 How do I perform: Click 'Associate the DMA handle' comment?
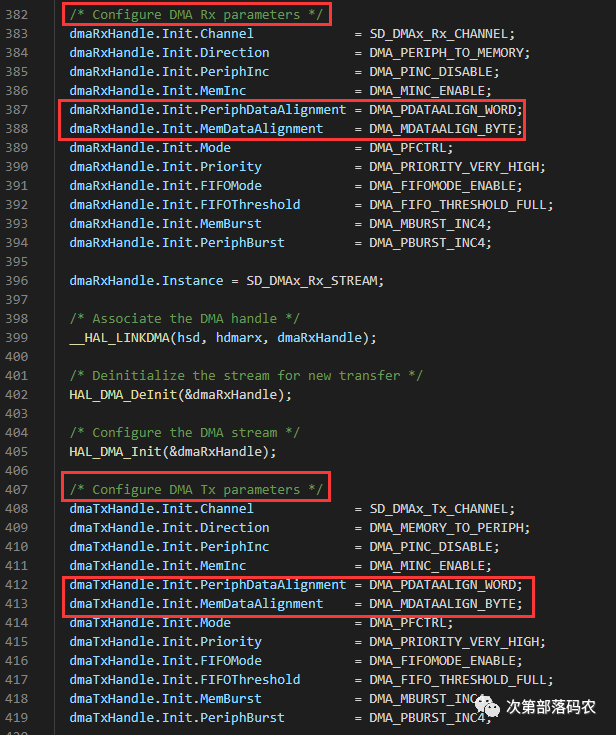184,319
